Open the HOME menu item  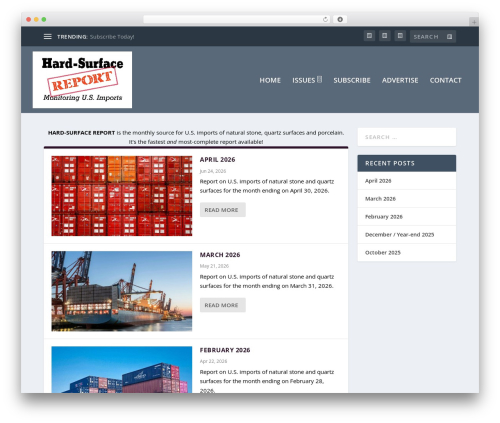[270, 80]
